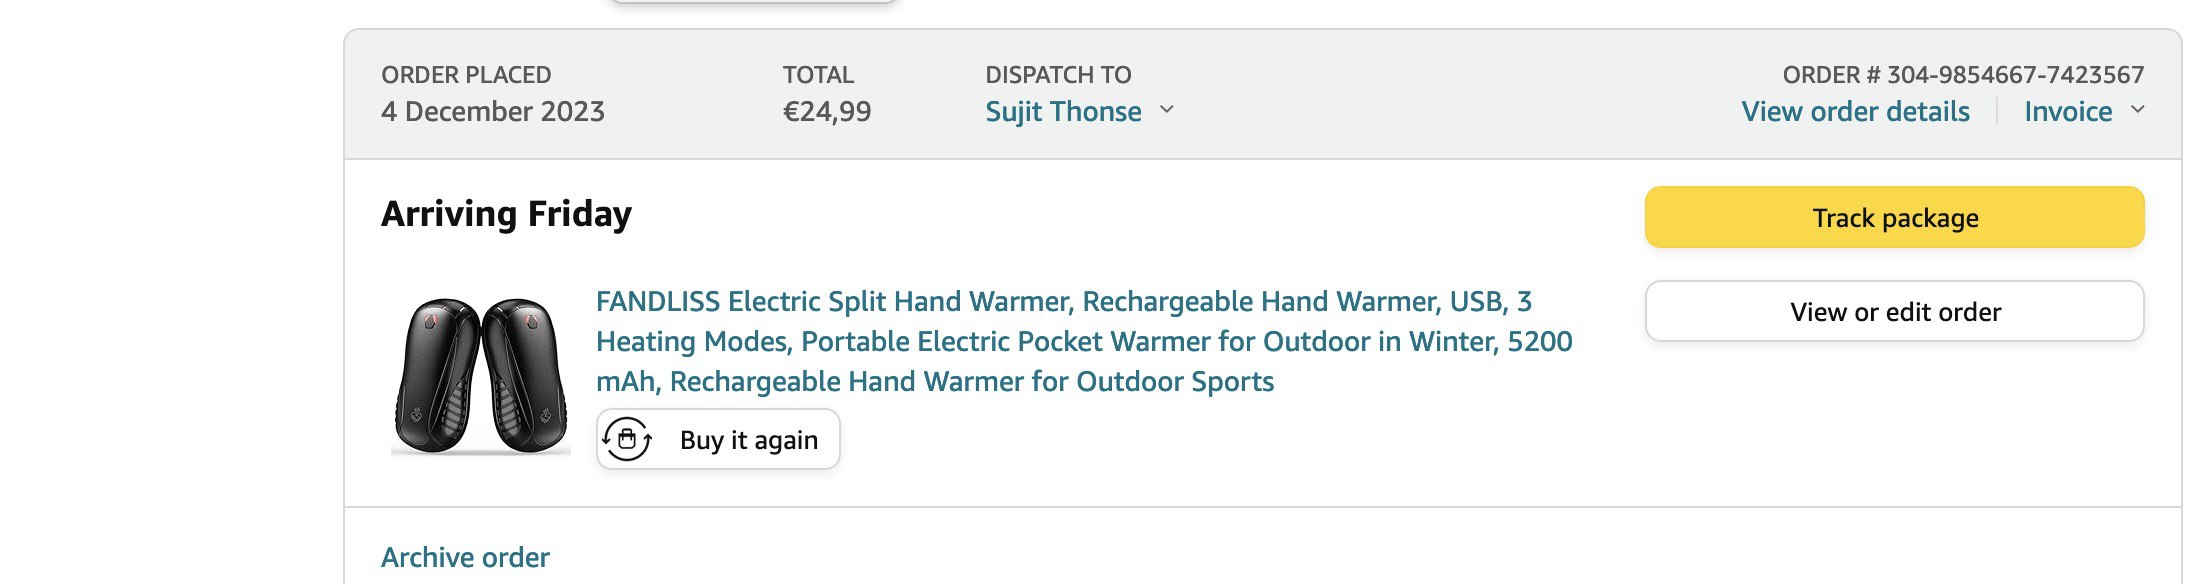Viewport: 2212px width, 584px height.
Task: Click the TOTAL label
Action: pyautogui.click(x=818, y=75)
